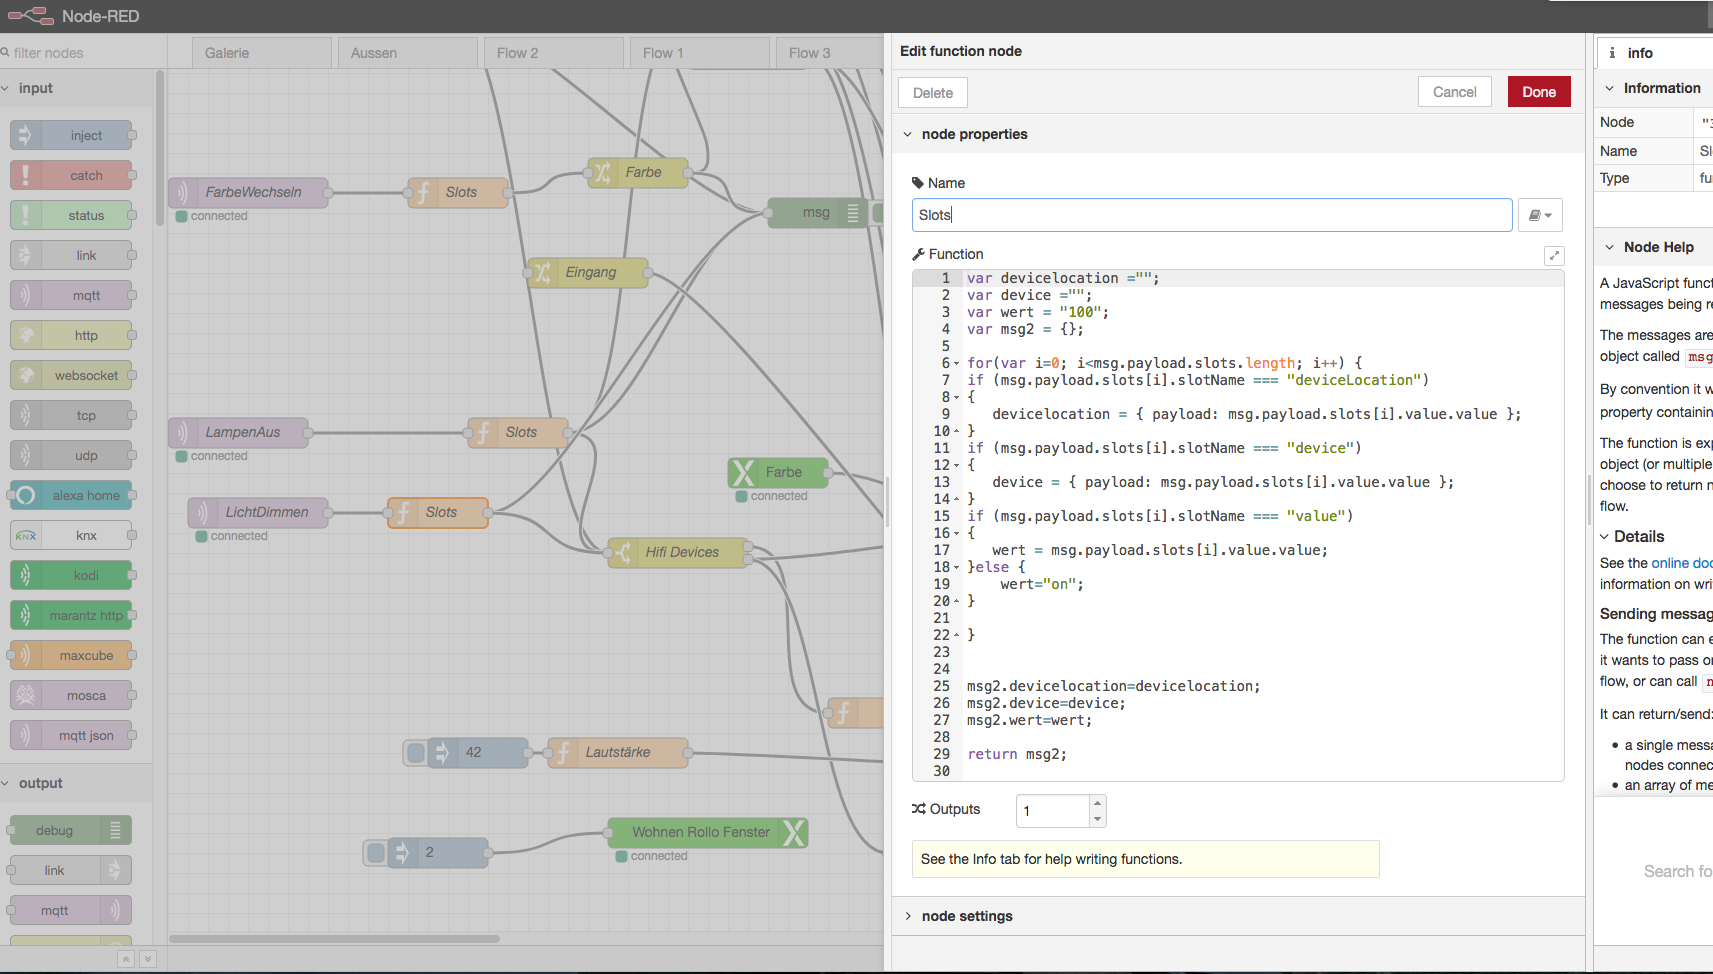Click the inject node in palette
Viewport: 1713px width, 974px height.
tap(72, 135)
